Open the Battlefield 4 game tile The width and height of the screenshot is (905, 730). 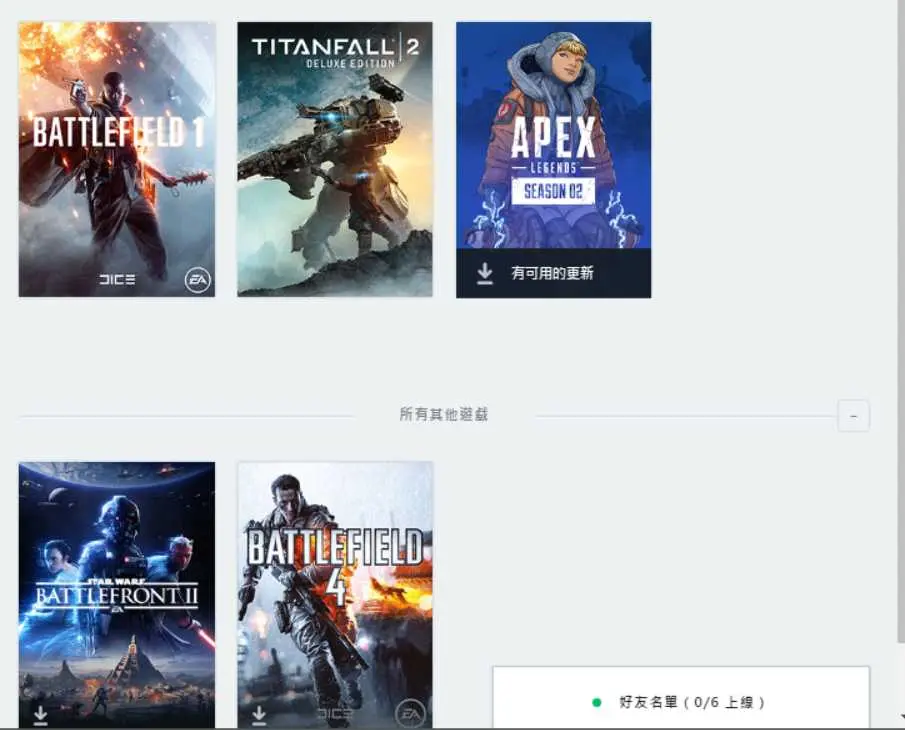[335, 594]
